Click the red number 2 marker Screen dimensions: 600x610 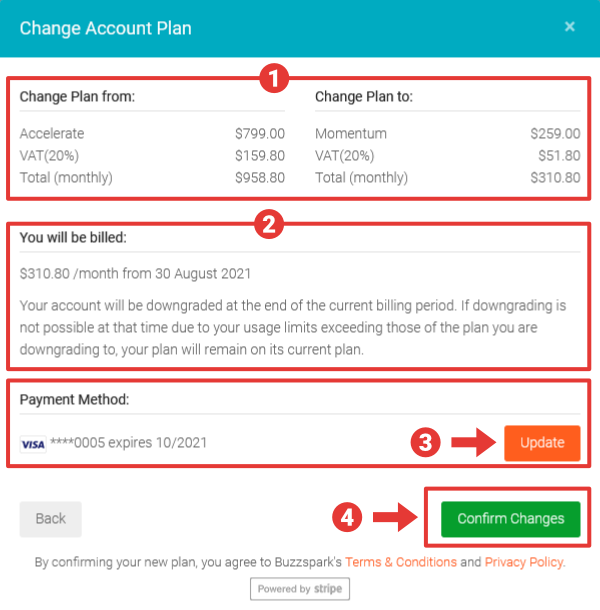[265, 224]
